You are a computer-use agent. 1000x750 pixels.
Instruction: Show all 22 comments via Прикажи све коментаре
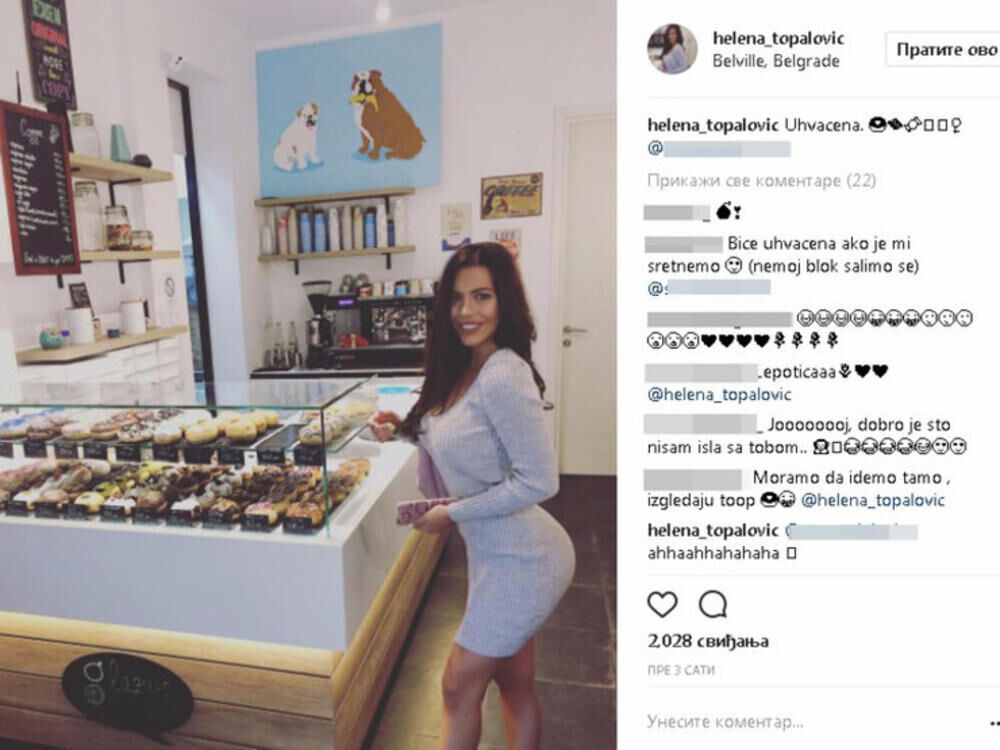coord(761,181)
